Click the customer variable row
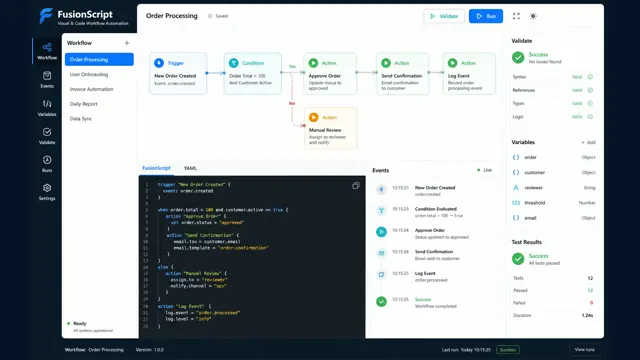This screenshot has width=640, height=360. click(x=553, y=173)
